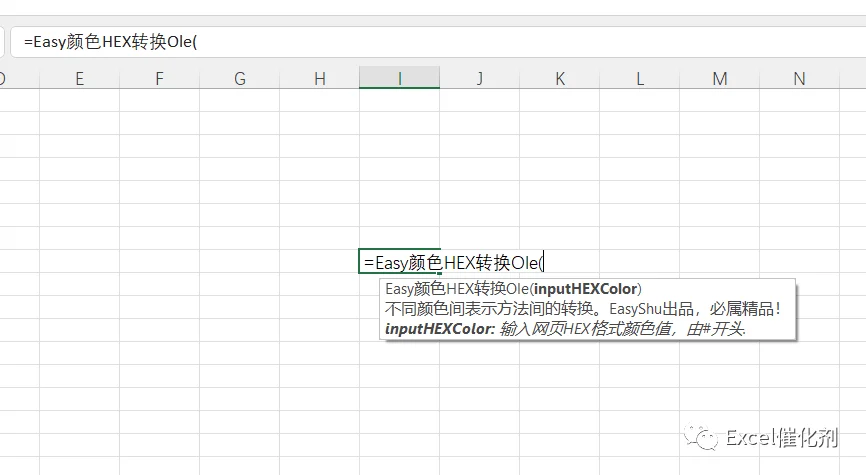866x475 pixels.
Task: Select column J header
Action: click(479, 78)
